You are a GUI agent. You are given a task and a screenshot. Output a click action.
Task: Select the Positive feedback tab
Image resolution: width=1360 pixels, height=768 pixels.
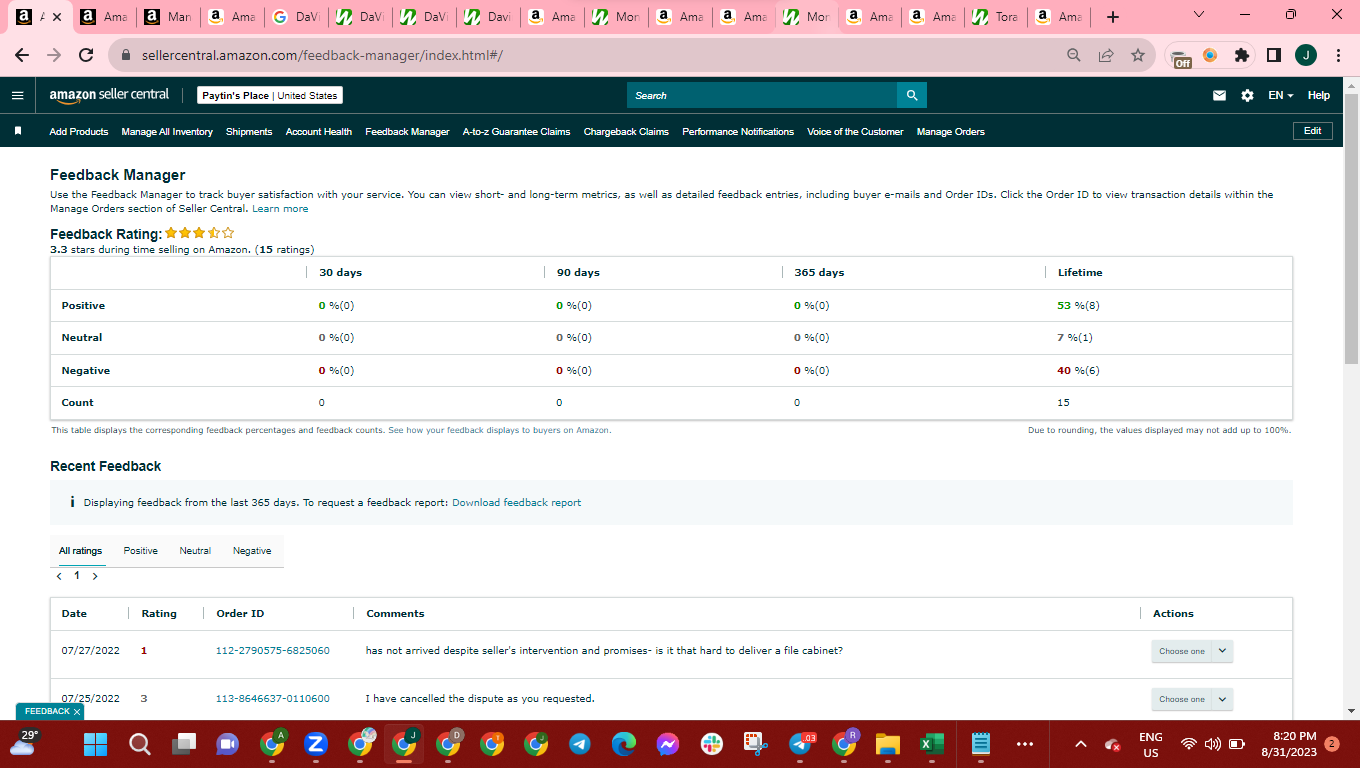point(141,551)
